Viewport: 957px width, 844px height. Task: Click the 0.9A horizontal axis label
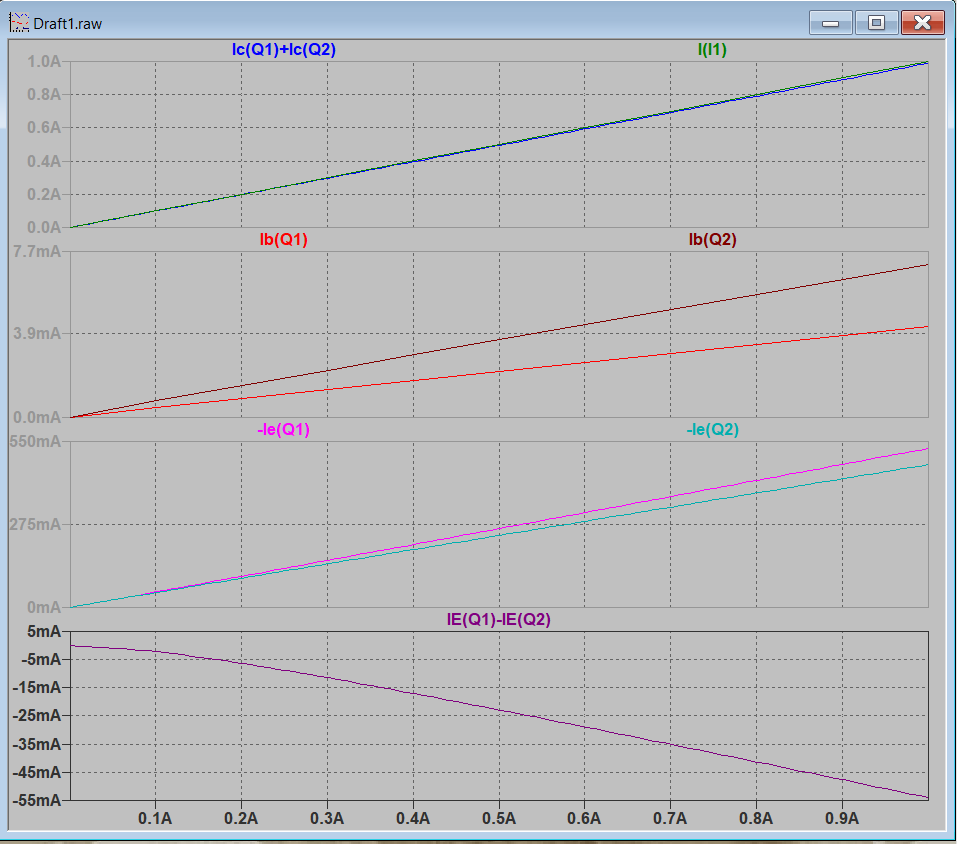pos(842,818)
